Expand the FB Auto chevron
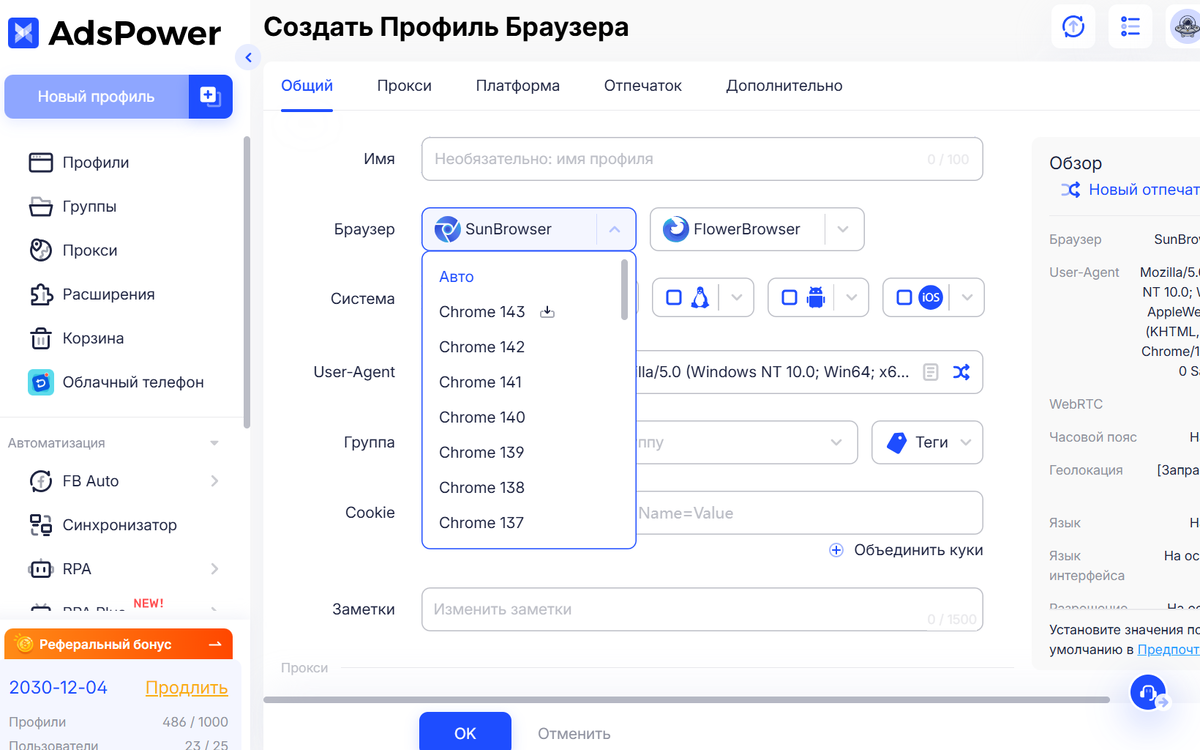1200x750 pixels. [x=214, y=481]
